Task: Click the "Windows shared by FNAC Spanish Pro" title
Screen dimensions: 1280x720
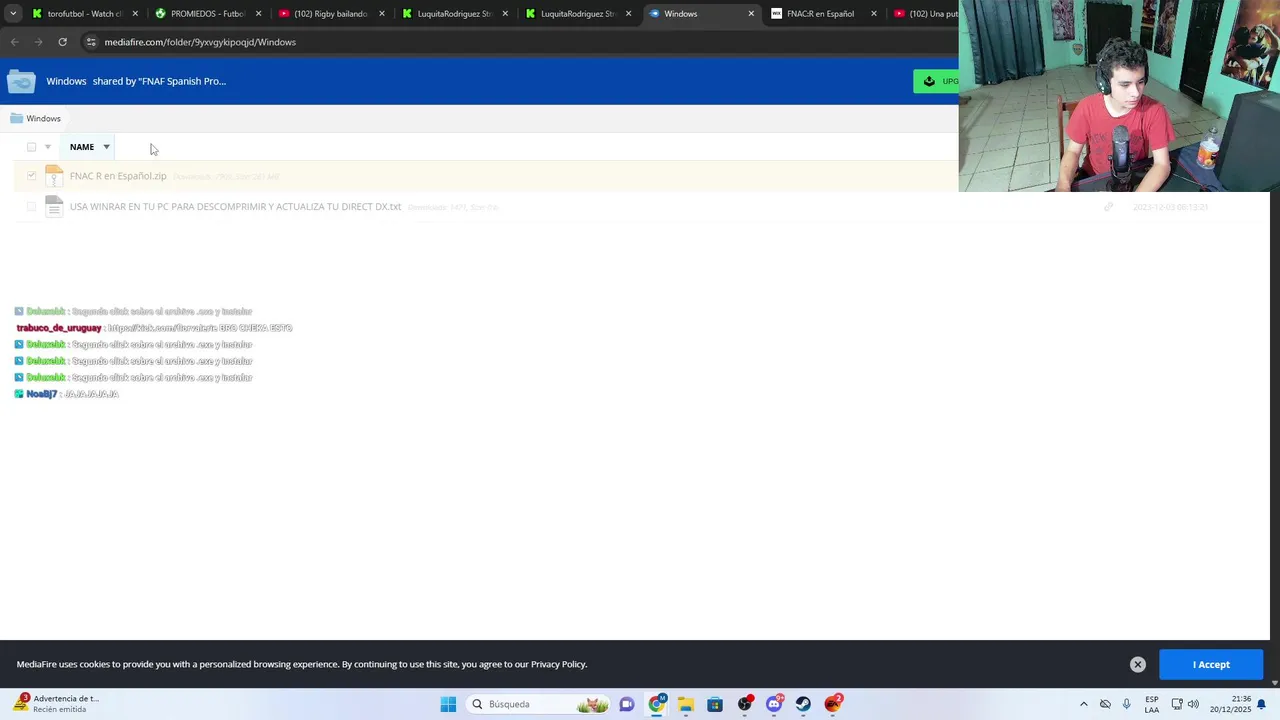Action: [x=136, y=81]
